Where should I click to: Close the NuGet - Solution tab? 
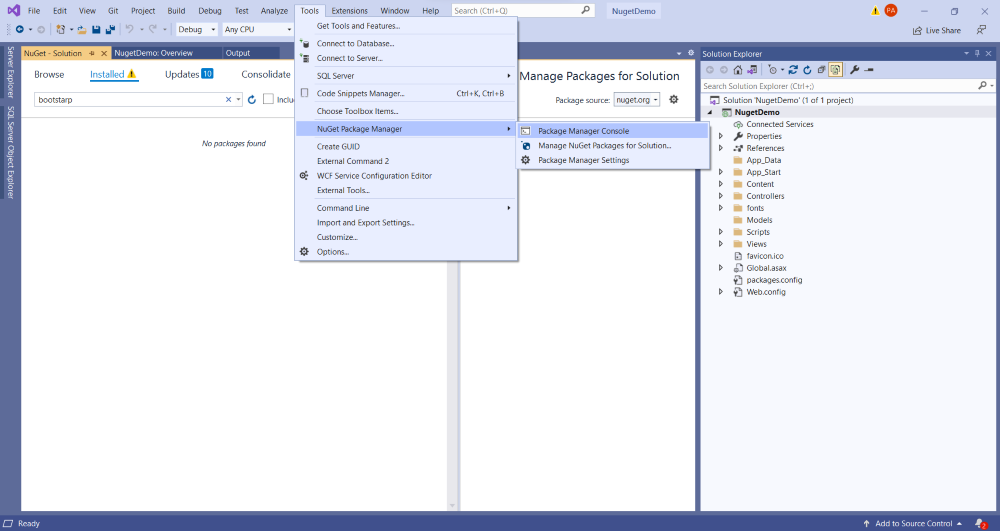tap(104, 54)
